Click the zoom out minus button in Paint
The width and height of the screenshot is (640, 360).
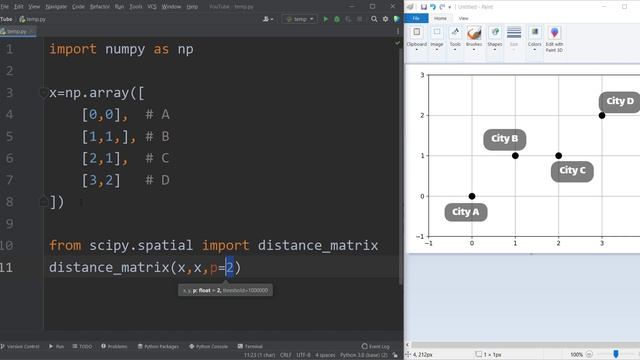(589, 354)
